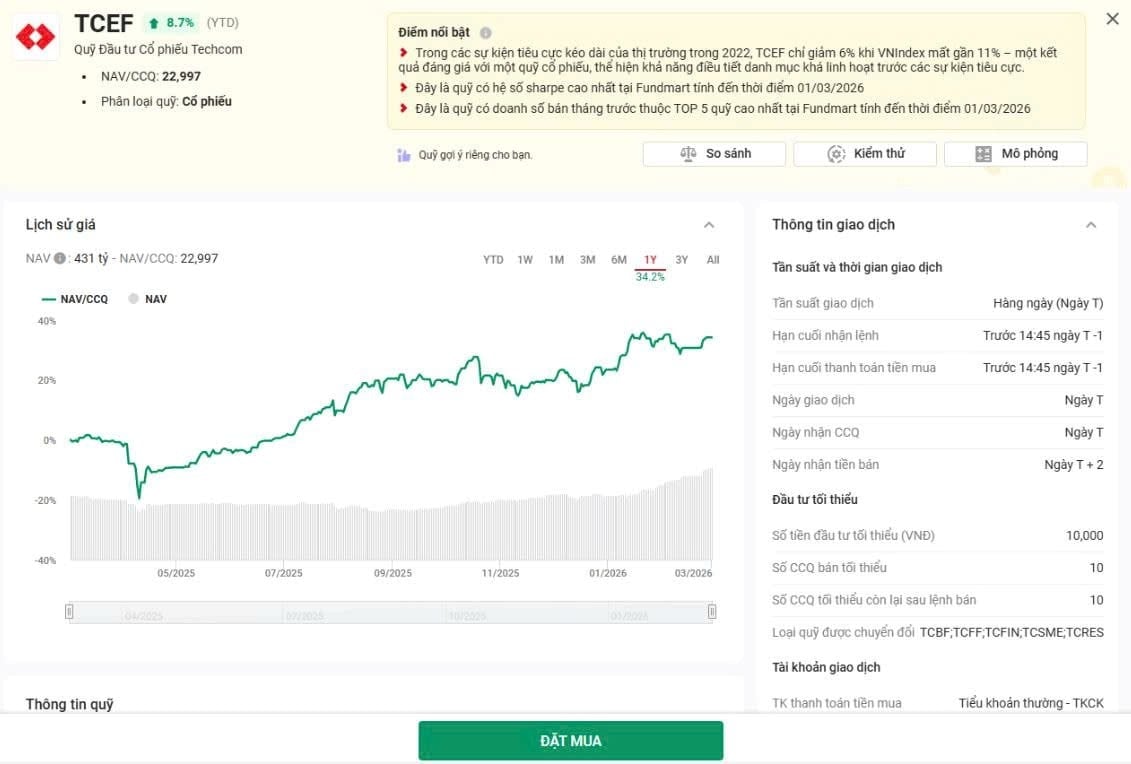Switch chart to 3Y range

pyautogui.click(x=682, y=260)
